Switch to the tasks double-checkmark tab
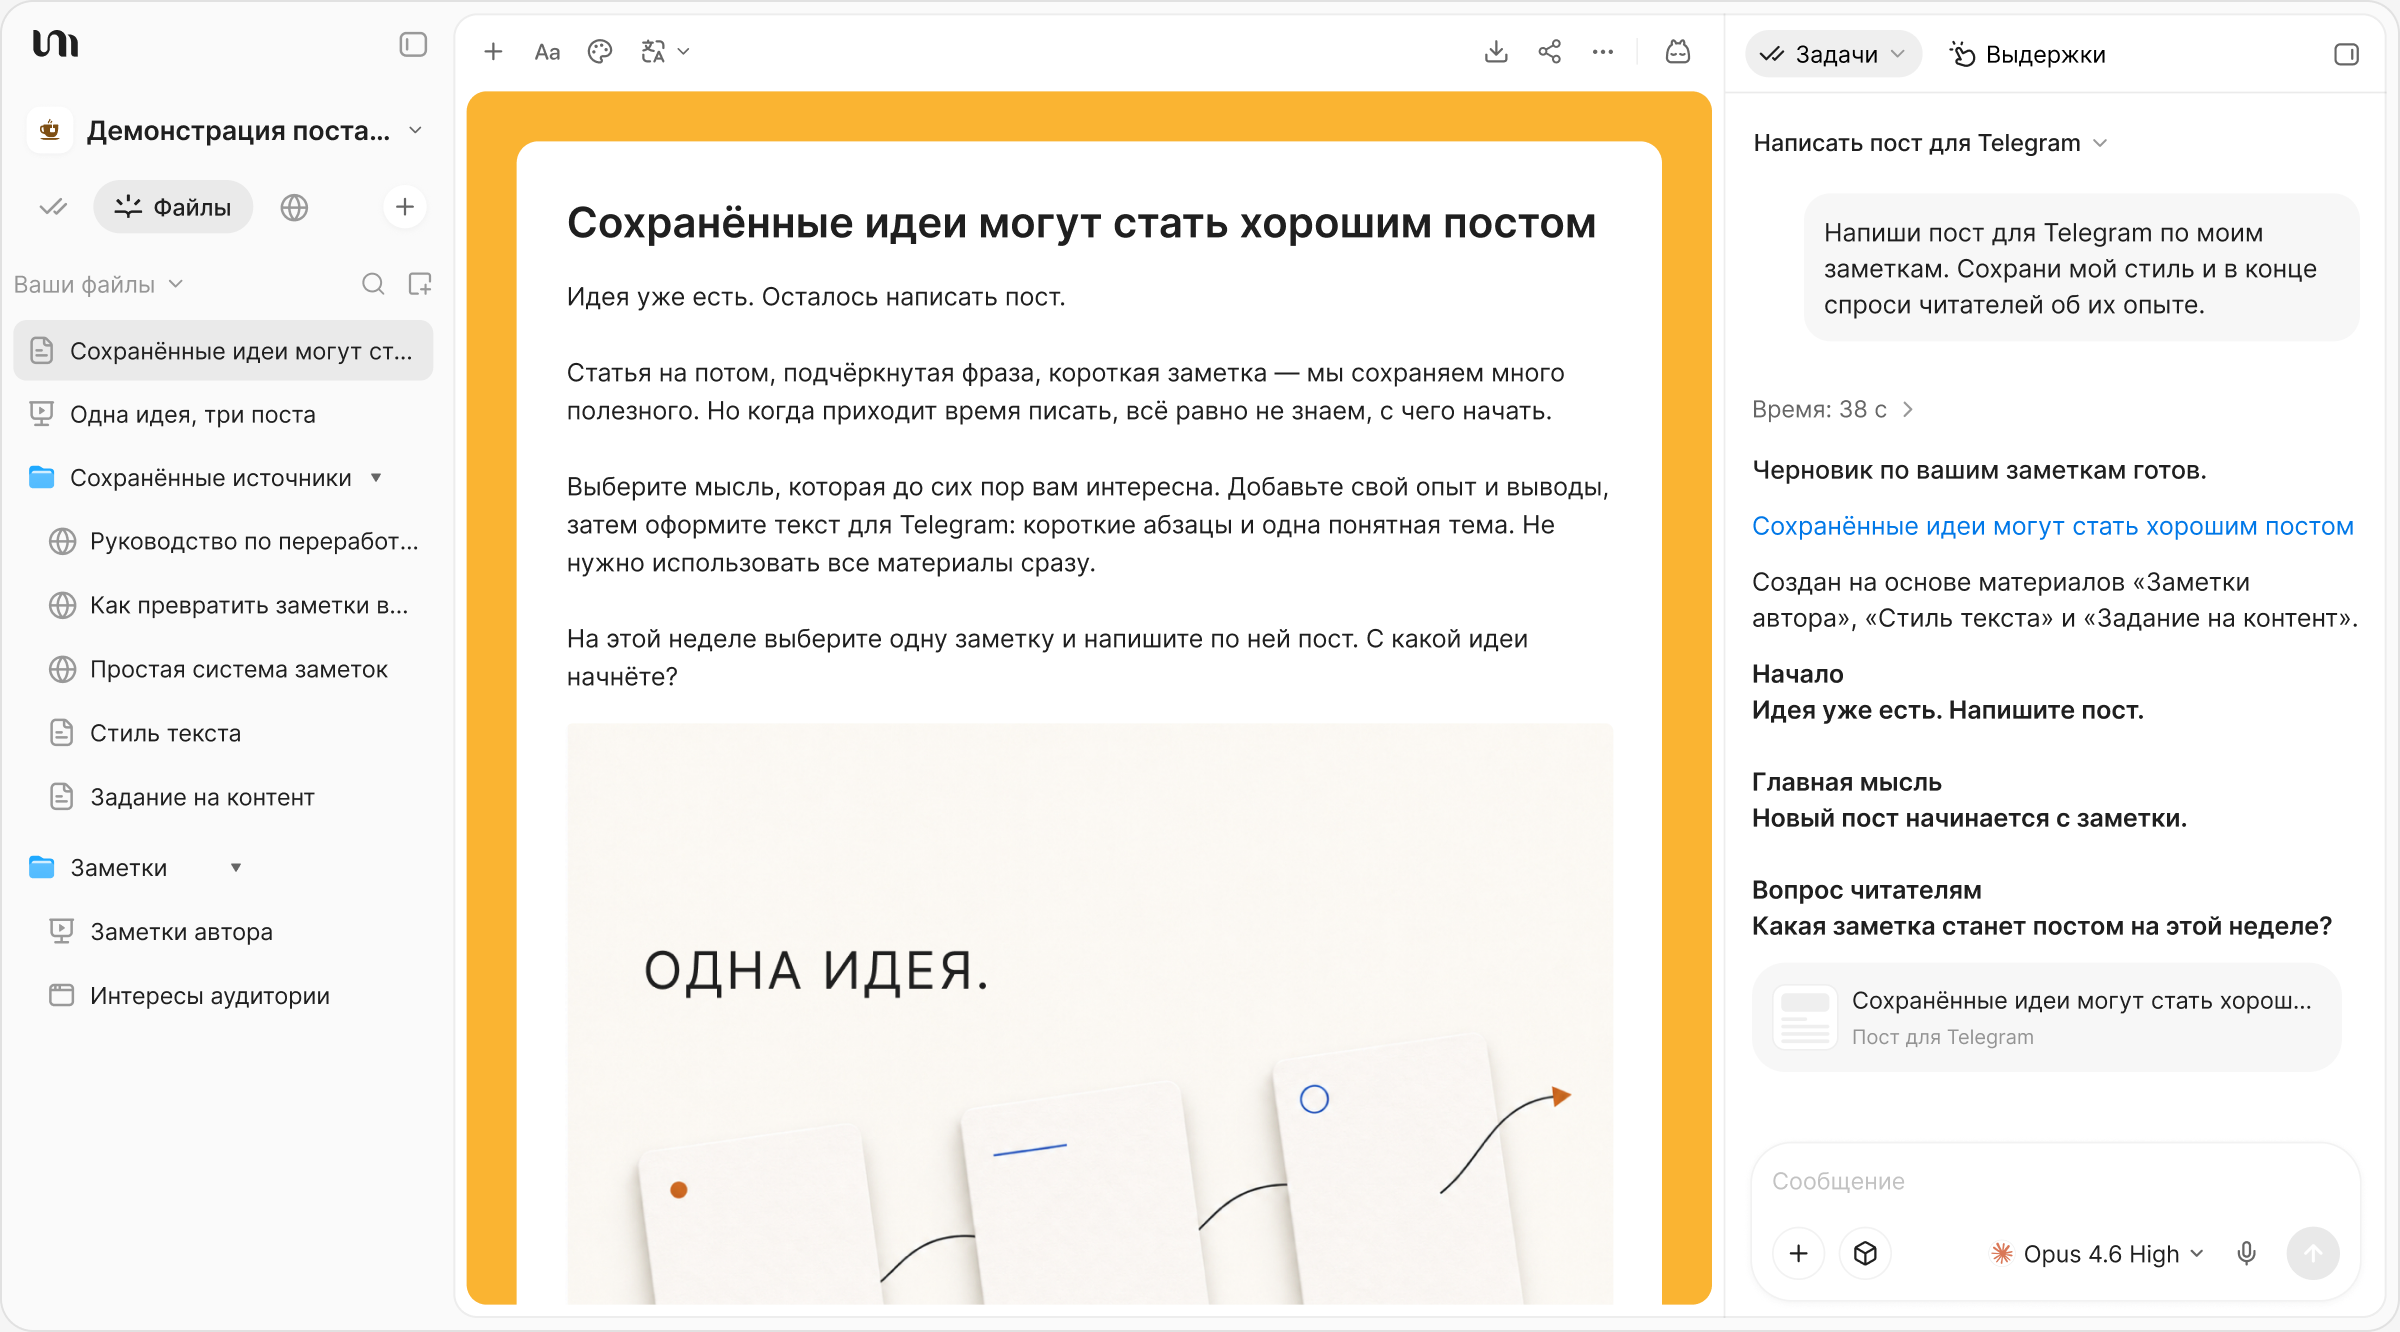2400x1332 pixels. 53,207
